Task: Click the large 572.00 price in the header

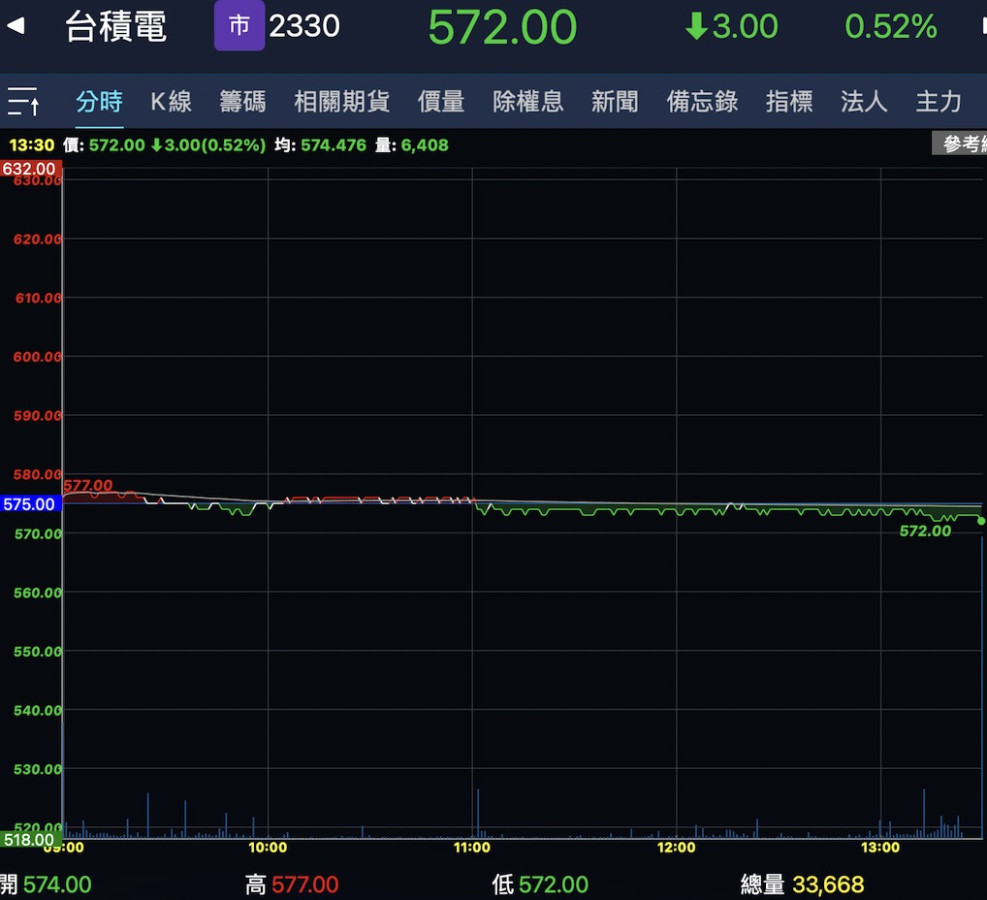Action: 502,28
